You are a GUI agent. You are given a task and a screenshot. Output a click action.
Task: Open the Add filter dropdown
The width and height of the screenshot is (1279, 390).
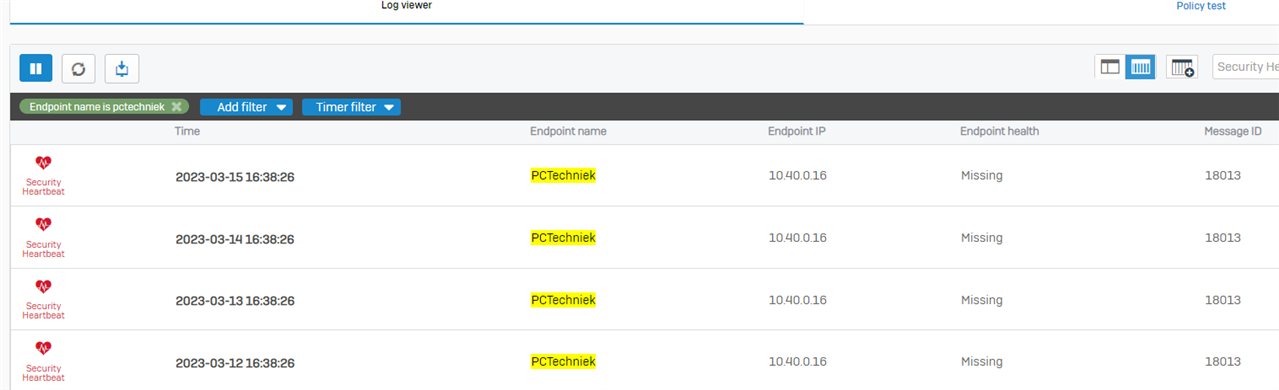coord(246,107)
